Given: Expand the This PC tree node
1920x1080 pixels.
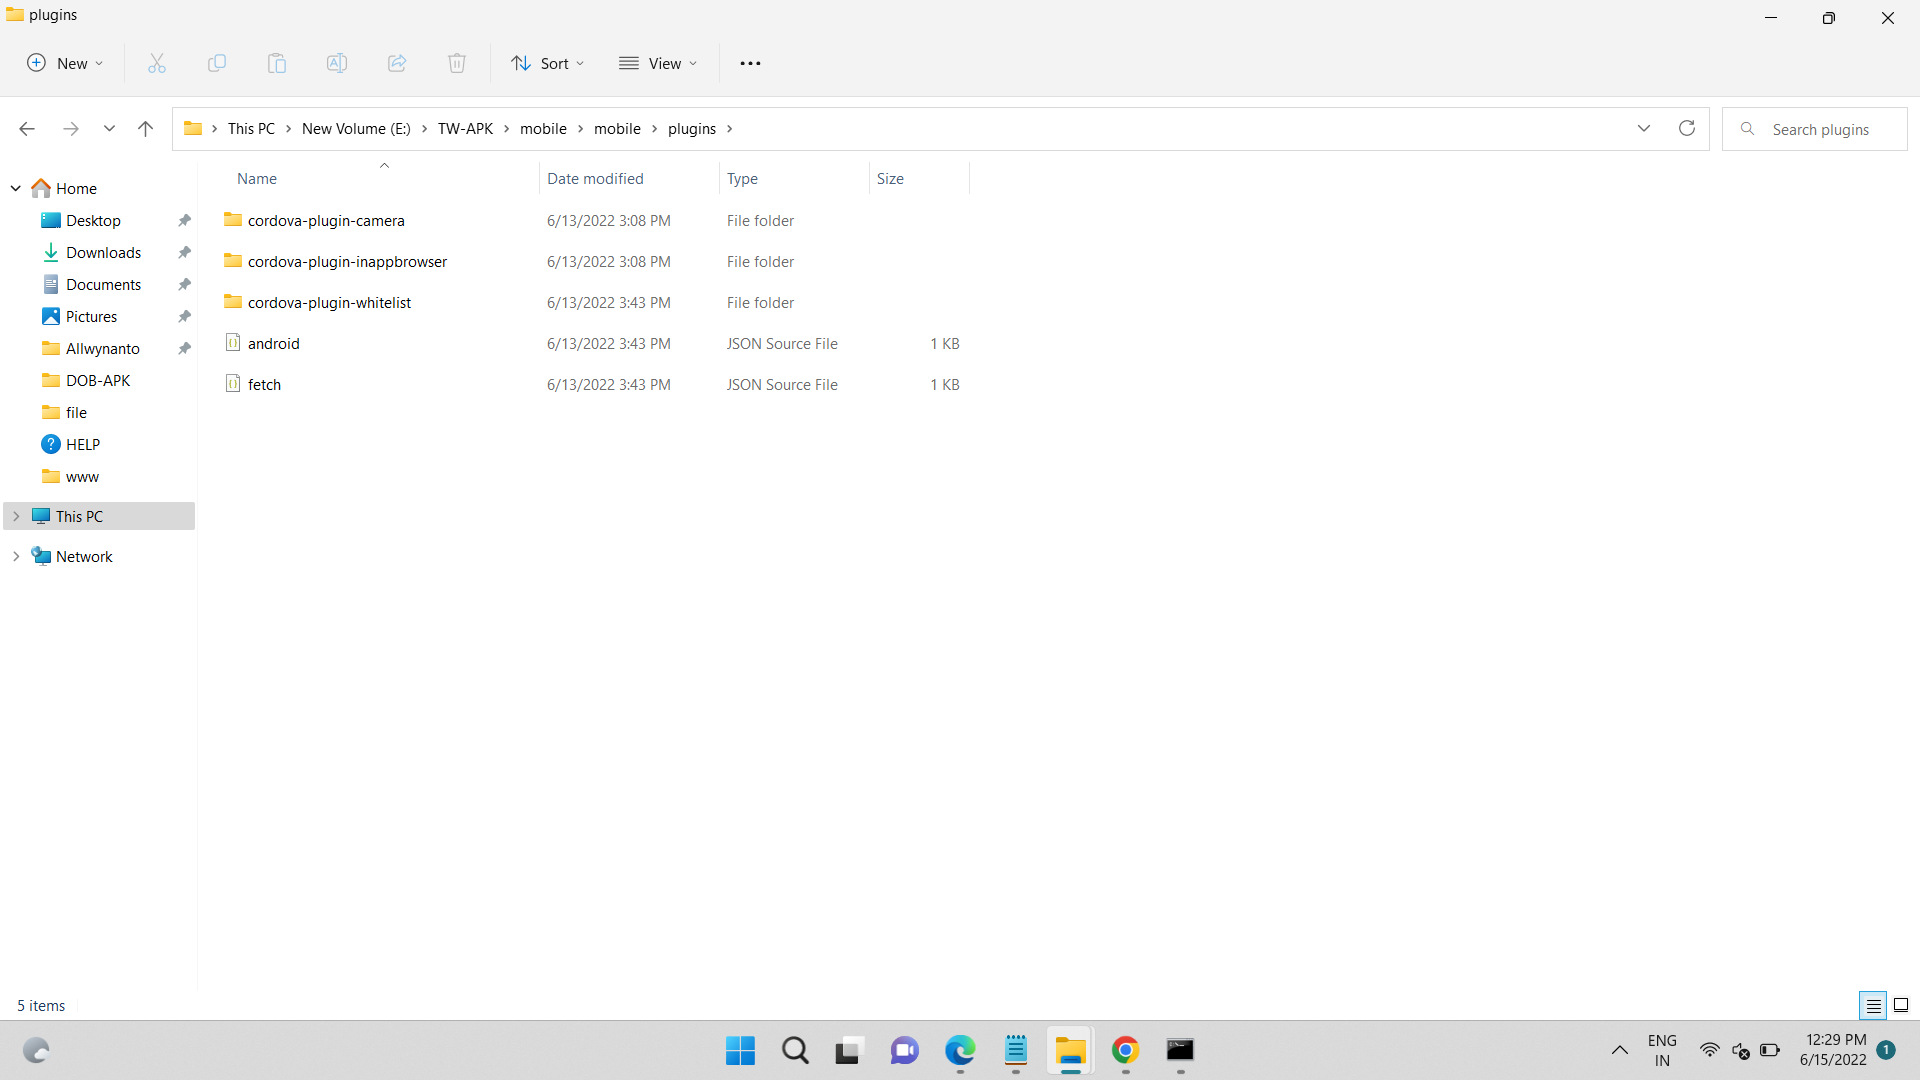Looking at the screenshot, I should tap(16, 516).
